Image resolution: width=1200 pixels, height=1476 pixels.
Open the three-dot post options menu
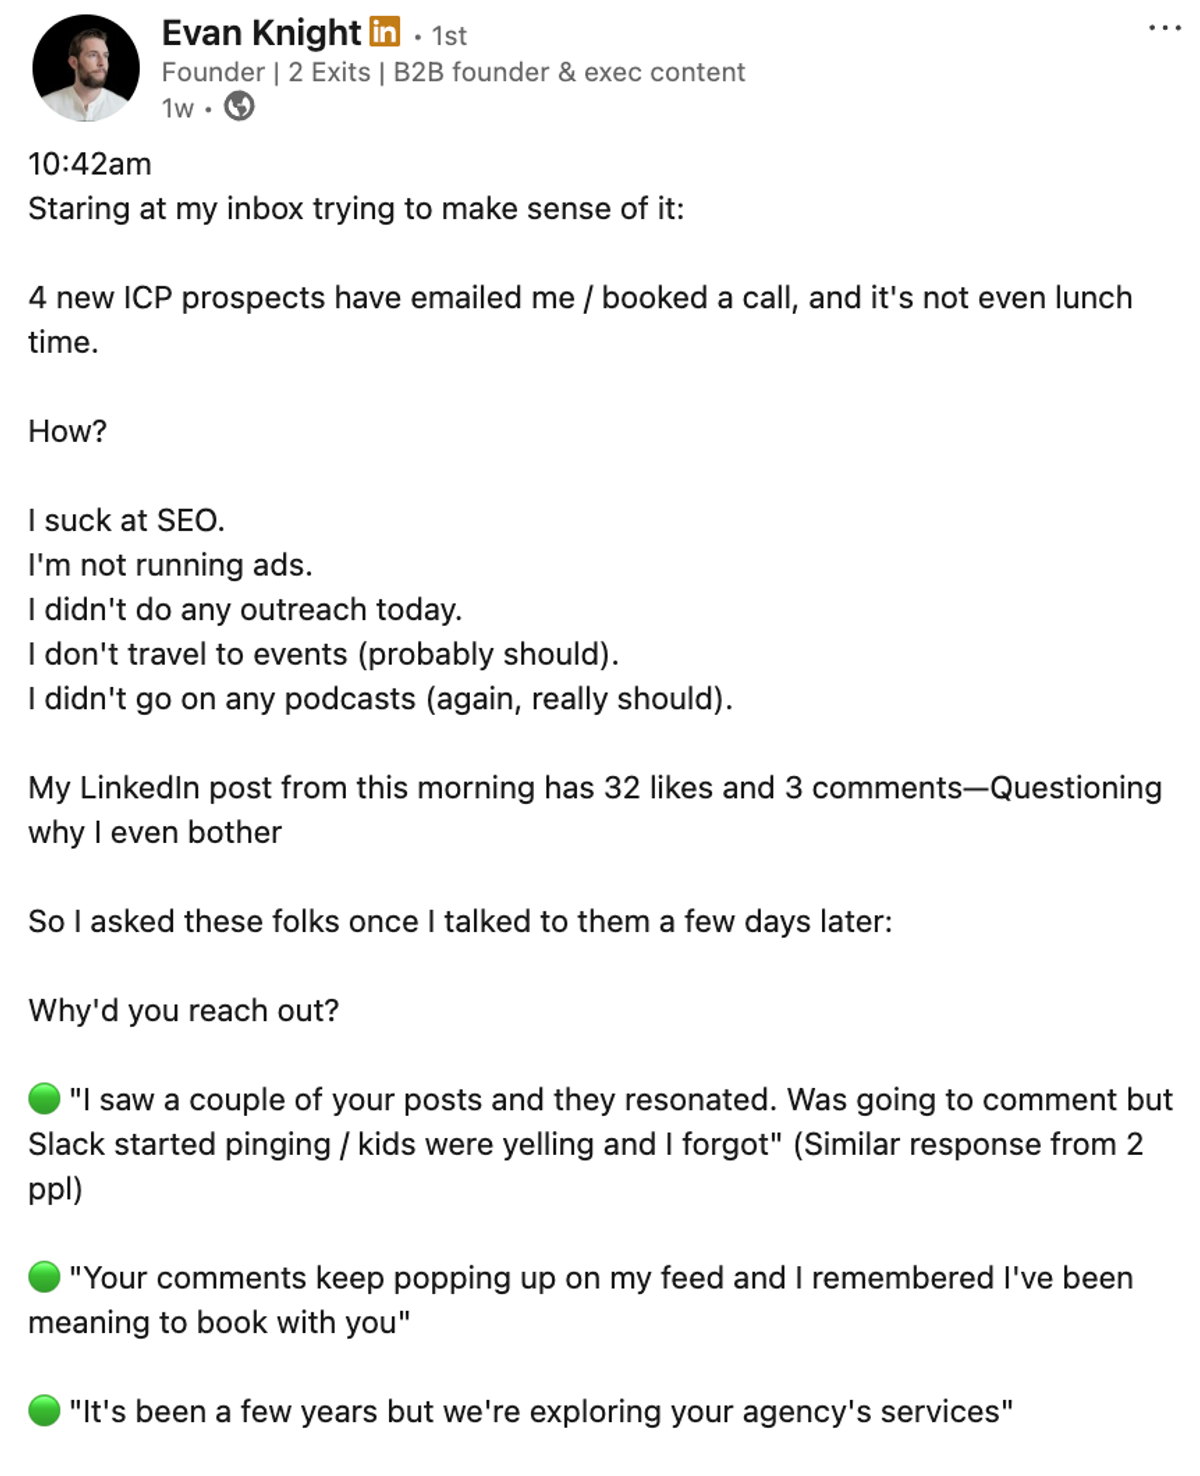pyautogui.click(x=1164, y=29)
